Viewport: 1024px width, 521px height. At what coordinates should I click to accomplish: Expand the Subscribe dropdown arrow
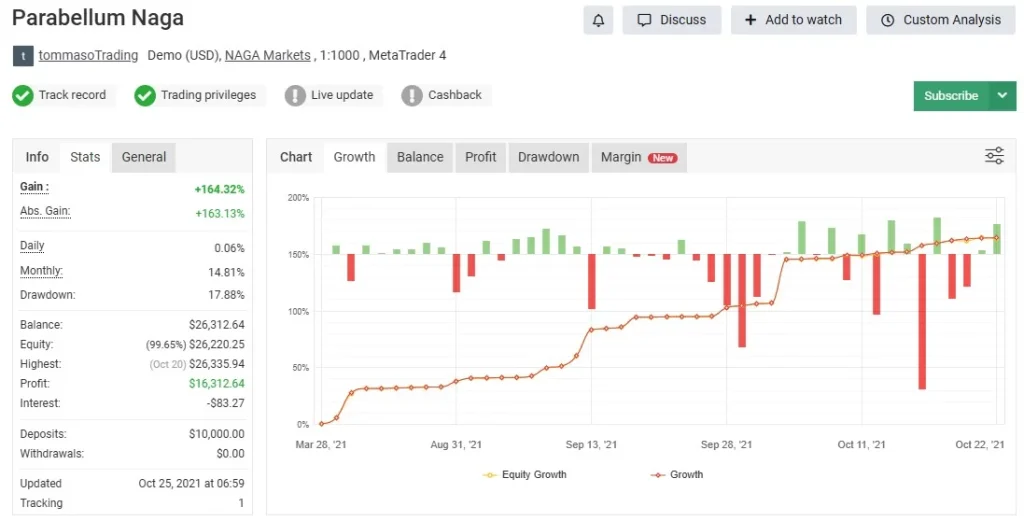click(1002, 96)
